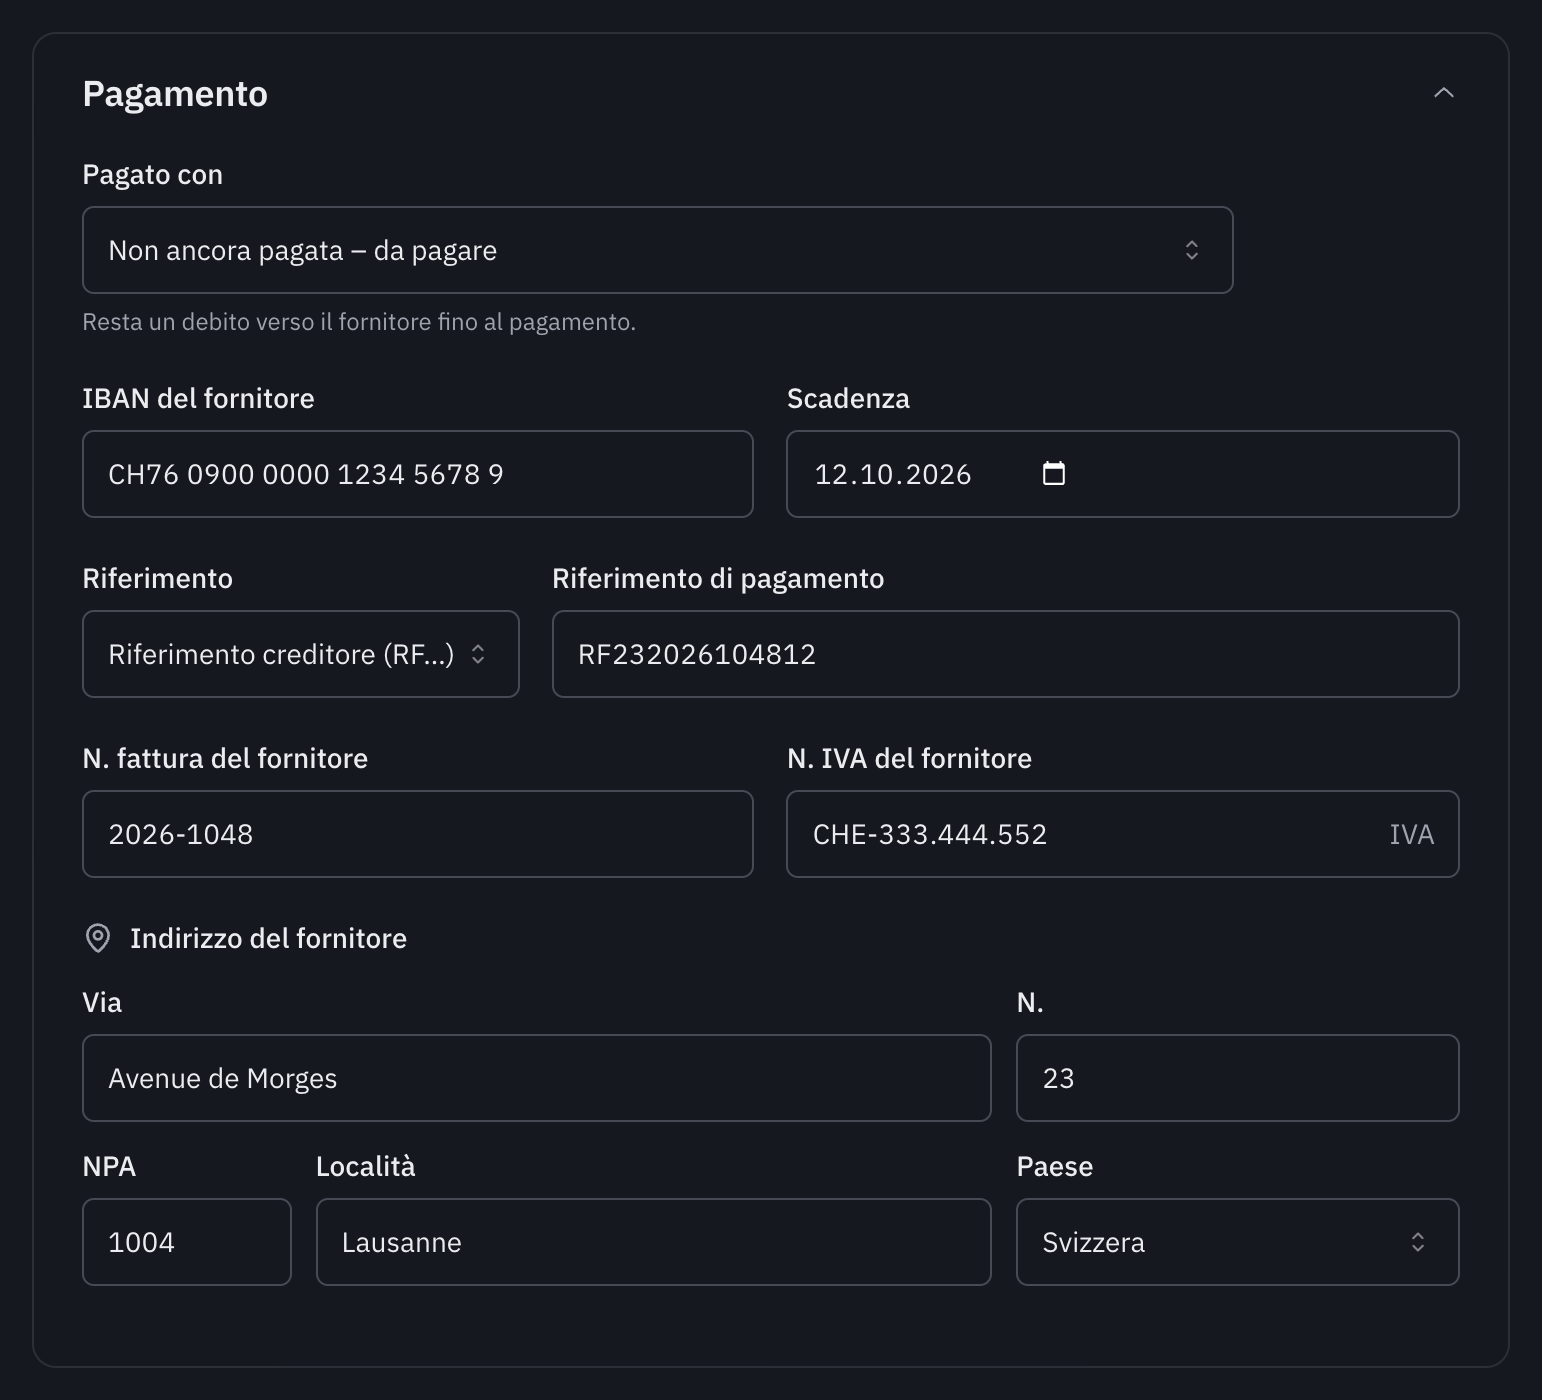Click the 'Località' label
Viewport: 1542px width, 1400px height.
tap(365, 1166)
